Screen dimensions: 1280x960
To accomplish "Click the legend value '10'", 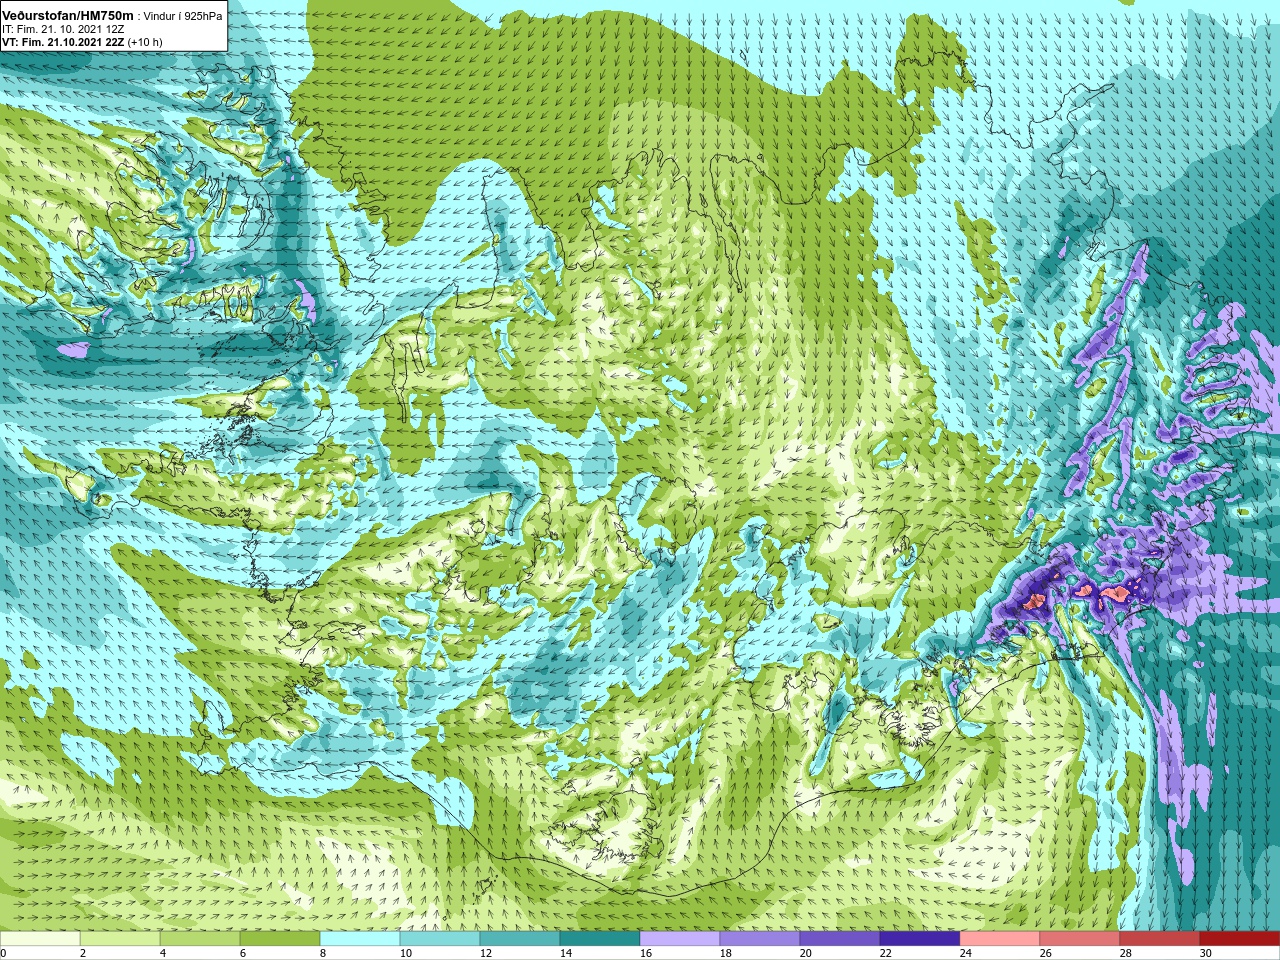I will pyautogui.click(x=406, y=953).
